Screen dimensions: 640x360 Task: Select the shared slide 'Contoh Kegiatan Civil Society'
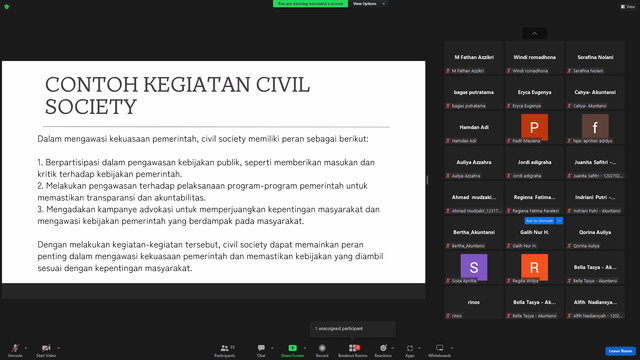213,172
